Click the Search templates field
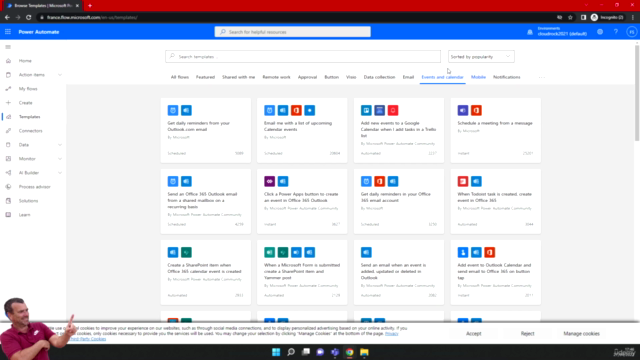 point(303,57)
